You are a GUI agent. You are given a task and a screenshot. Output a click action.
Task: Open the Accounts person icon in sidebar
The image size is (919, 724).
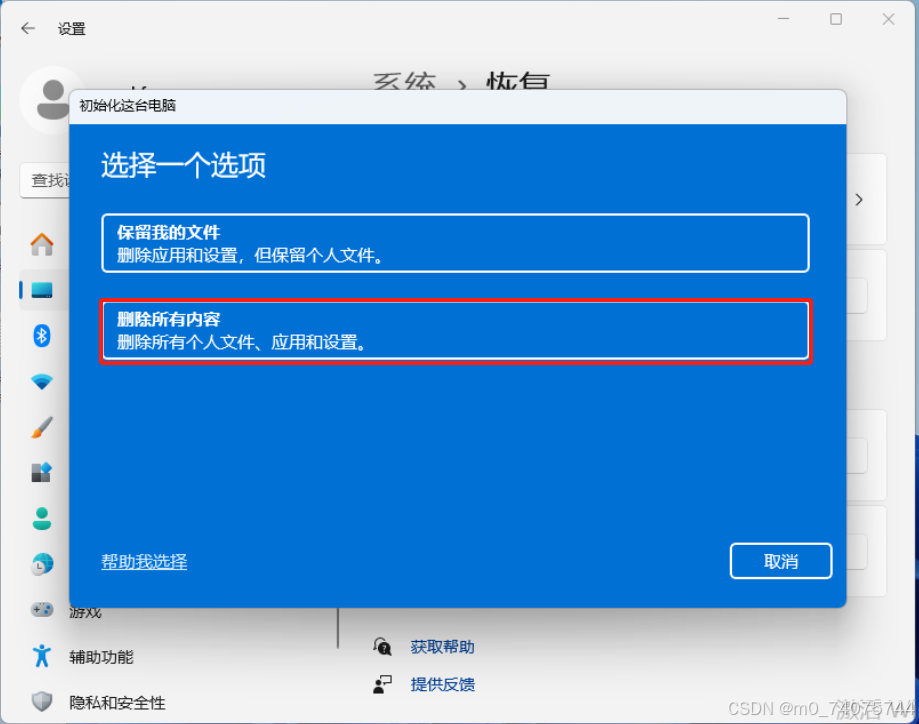click(x=42, y=518)
